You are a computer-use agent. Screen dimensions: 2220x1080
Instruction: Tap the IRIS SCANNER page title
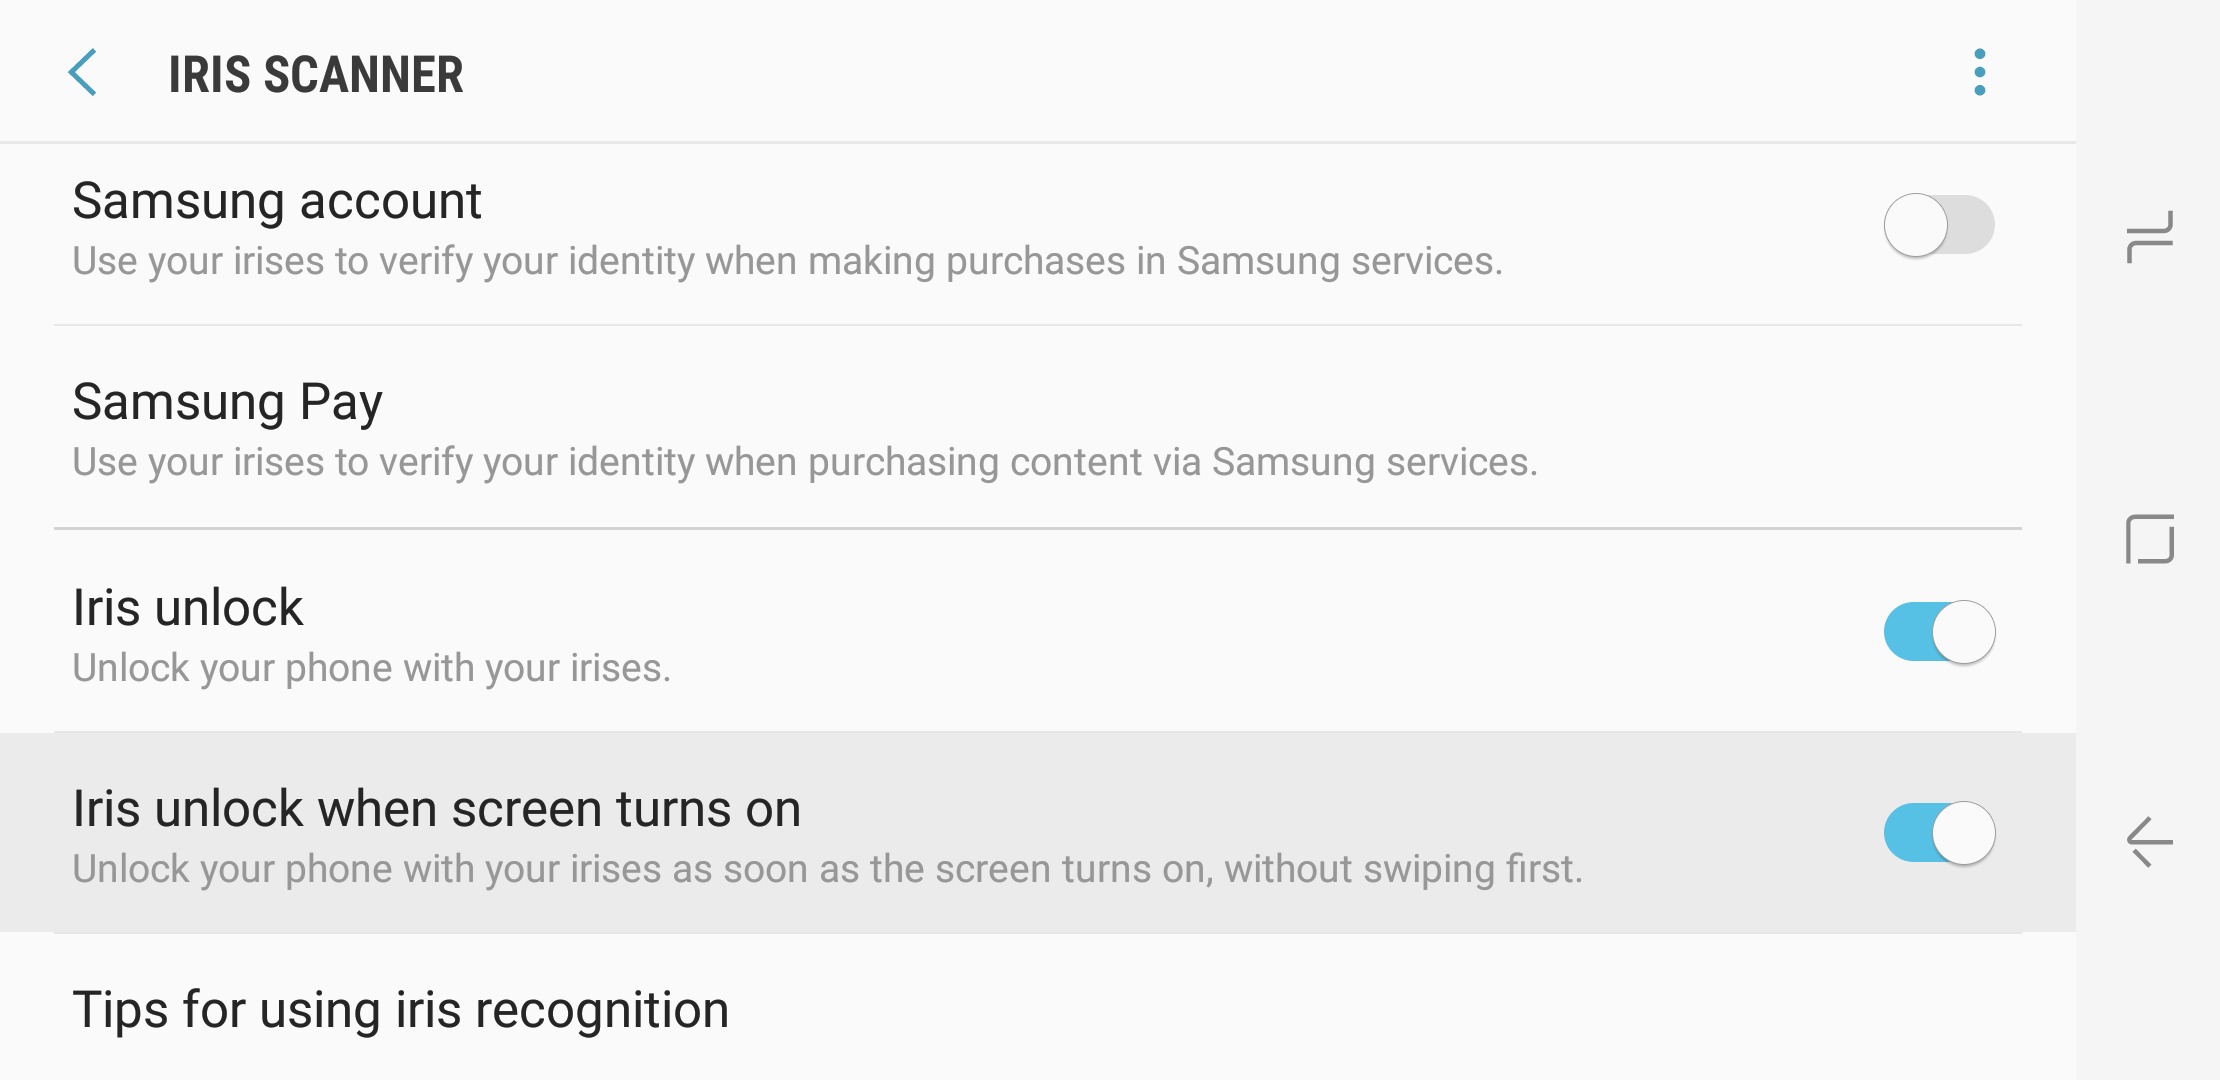tap(315, 75)
